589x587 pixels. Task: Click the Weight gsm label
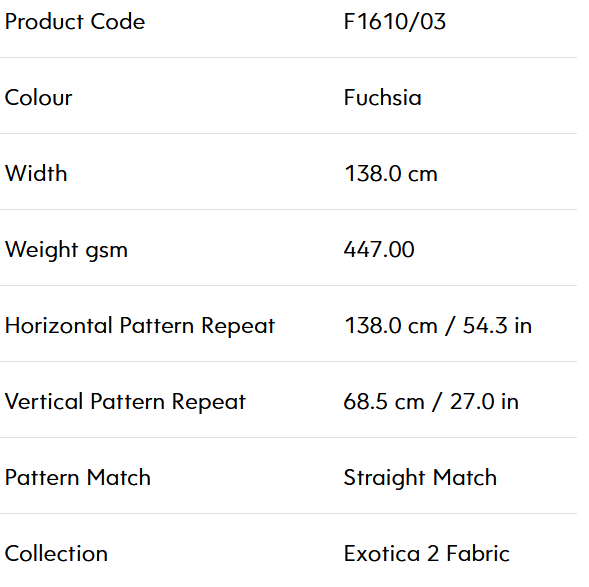[66, 250]
